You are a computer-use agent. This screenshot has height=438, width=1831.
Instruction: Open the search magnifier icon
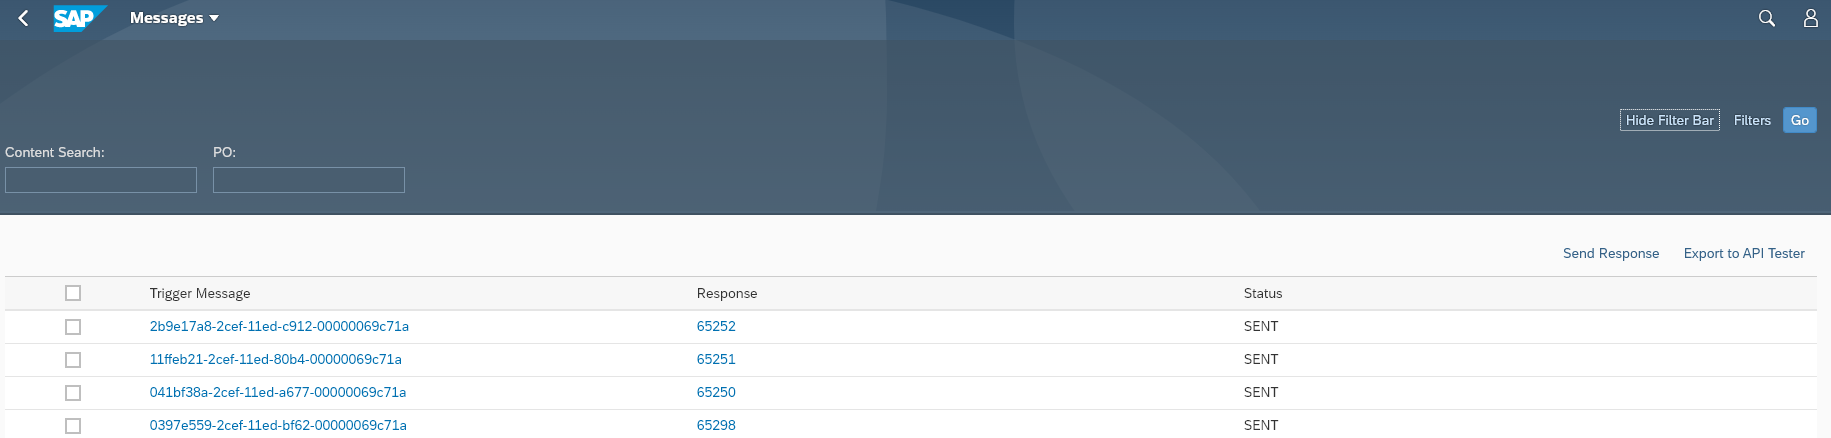pyautogui.click(x=1767, y=18)
